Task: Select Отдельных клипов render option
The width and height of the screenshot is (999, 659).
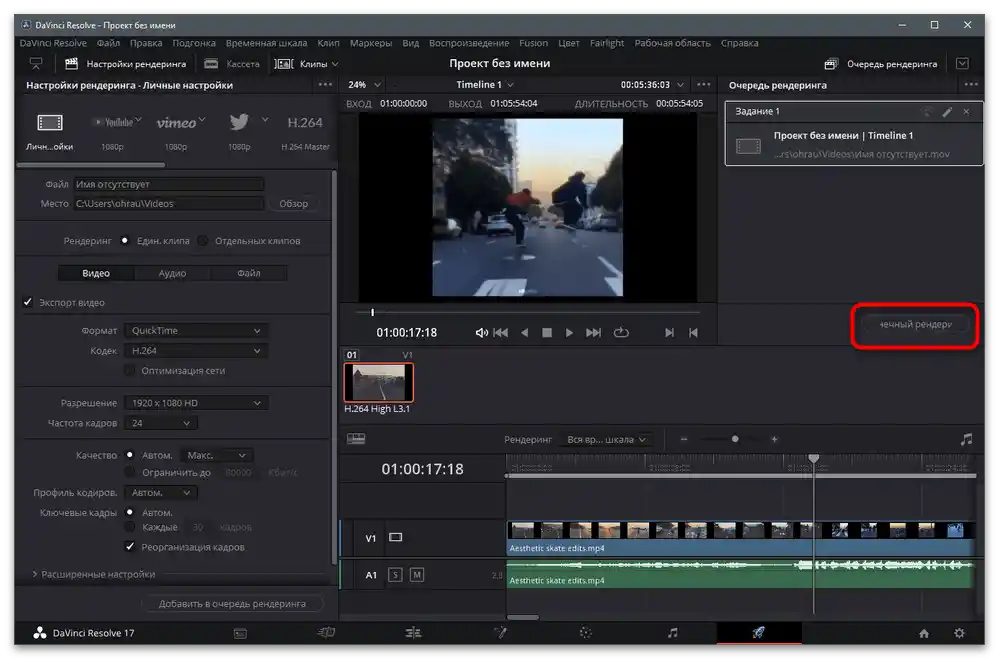Action: (203, 240)
